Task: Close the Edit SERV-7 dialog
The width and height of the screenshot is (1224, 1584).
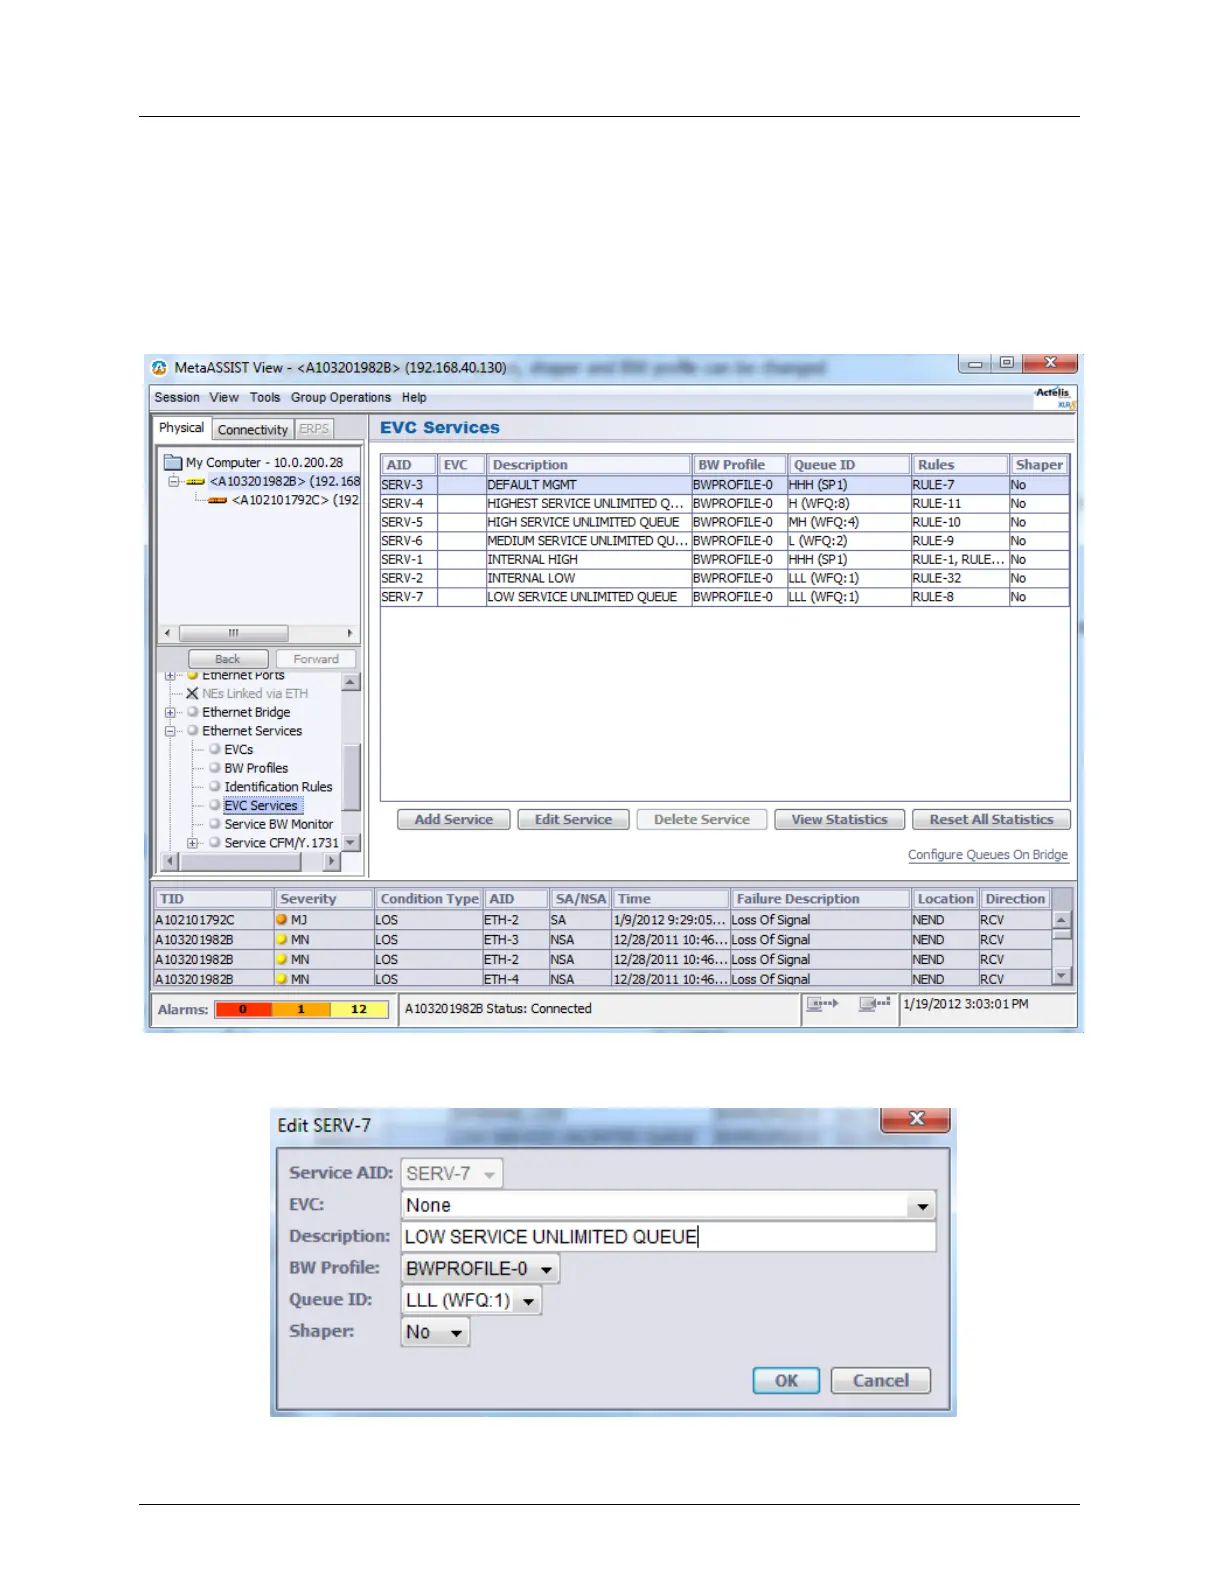Action: [915, 1119]
